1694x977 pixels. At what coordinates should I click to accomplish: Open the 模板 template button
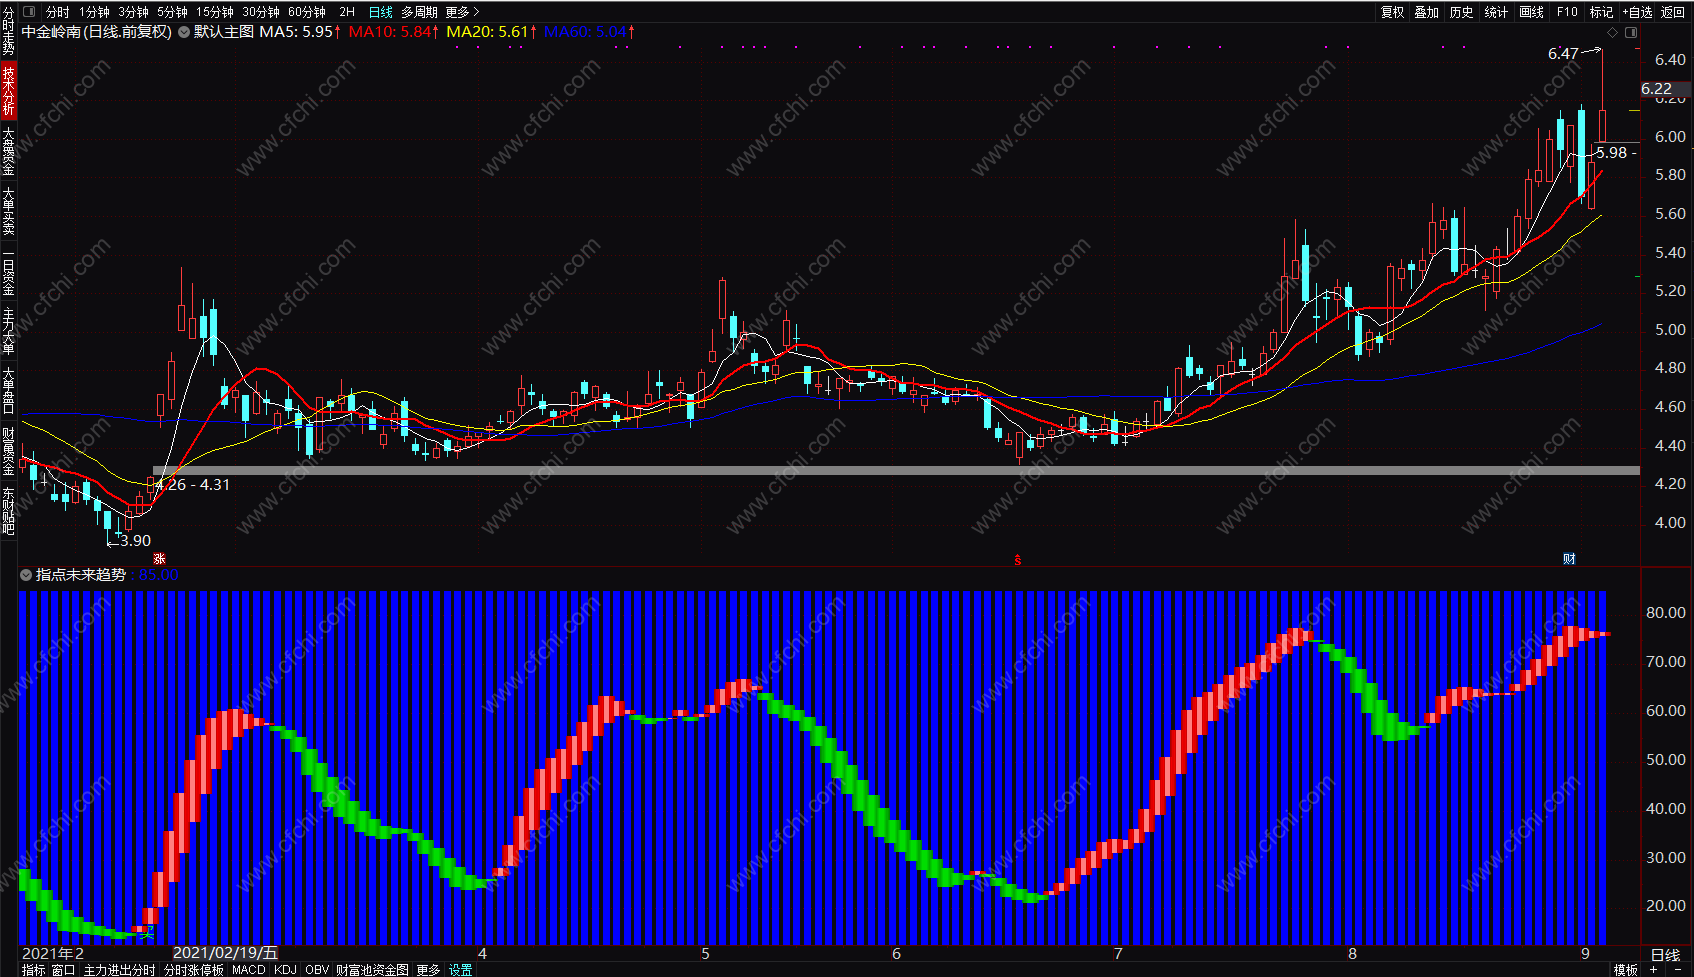(1626, 970)
